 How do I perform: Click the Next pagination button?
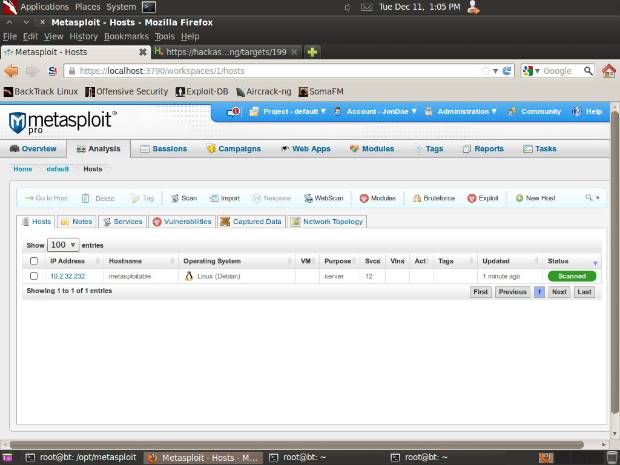559,292
